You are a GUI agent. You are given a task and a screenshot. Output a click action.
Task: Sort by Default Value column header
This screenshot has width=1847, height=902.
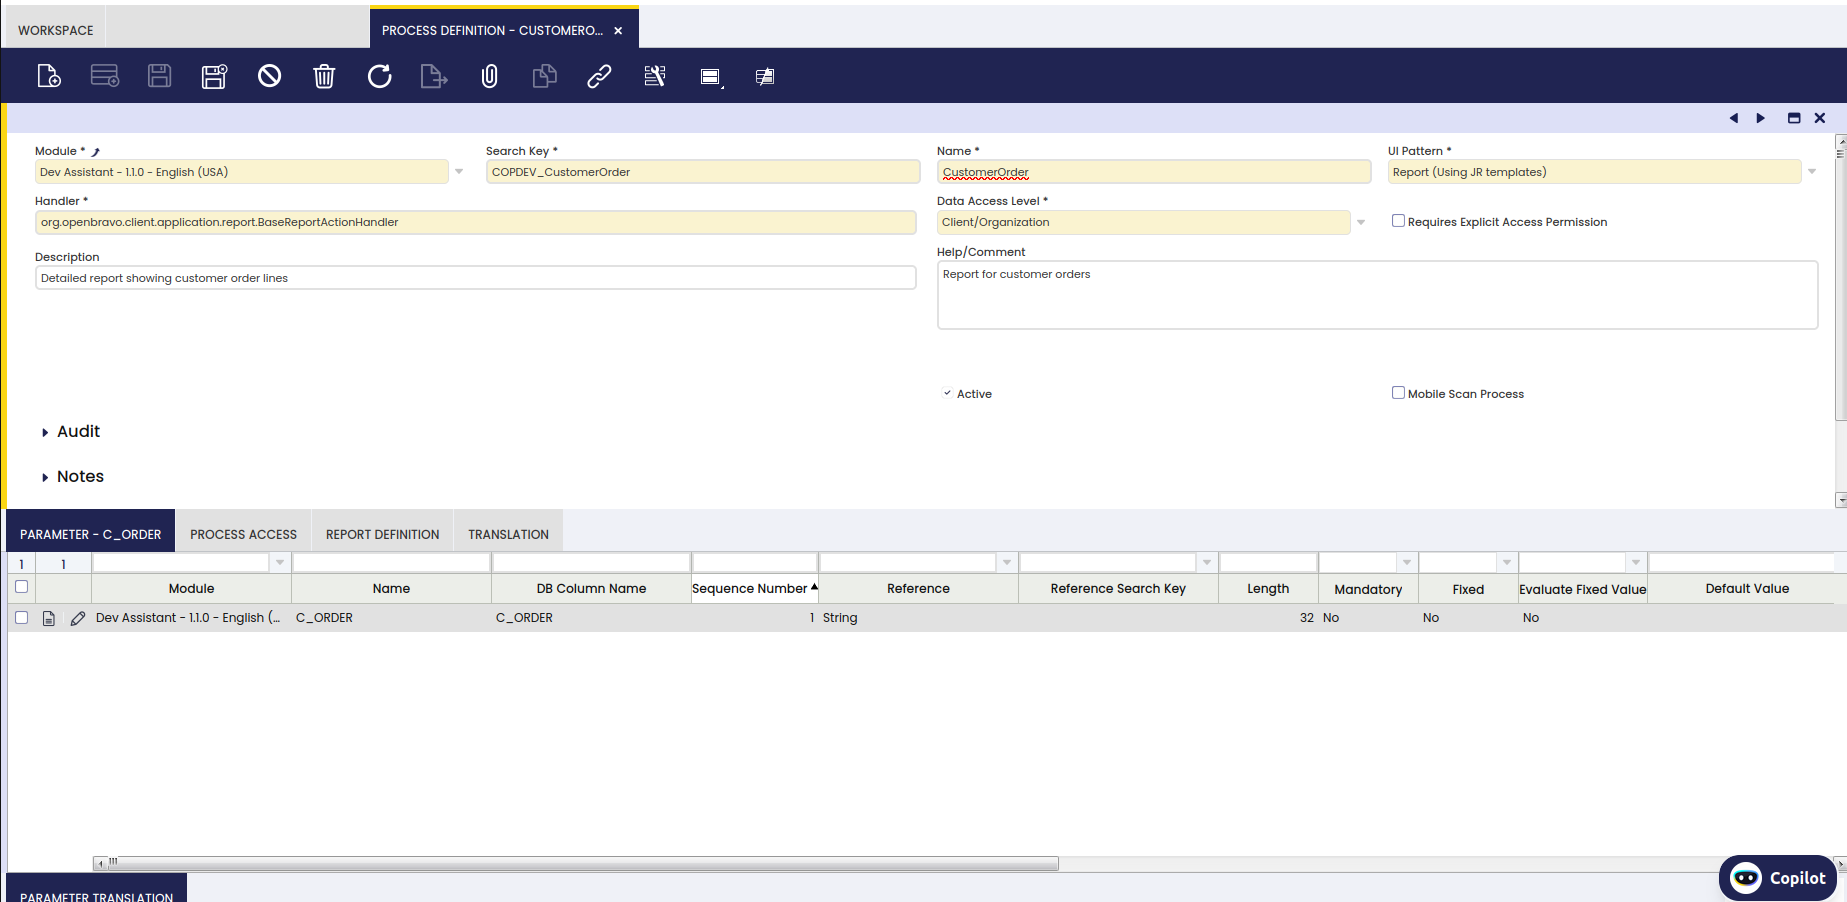tap(1747, 589)
